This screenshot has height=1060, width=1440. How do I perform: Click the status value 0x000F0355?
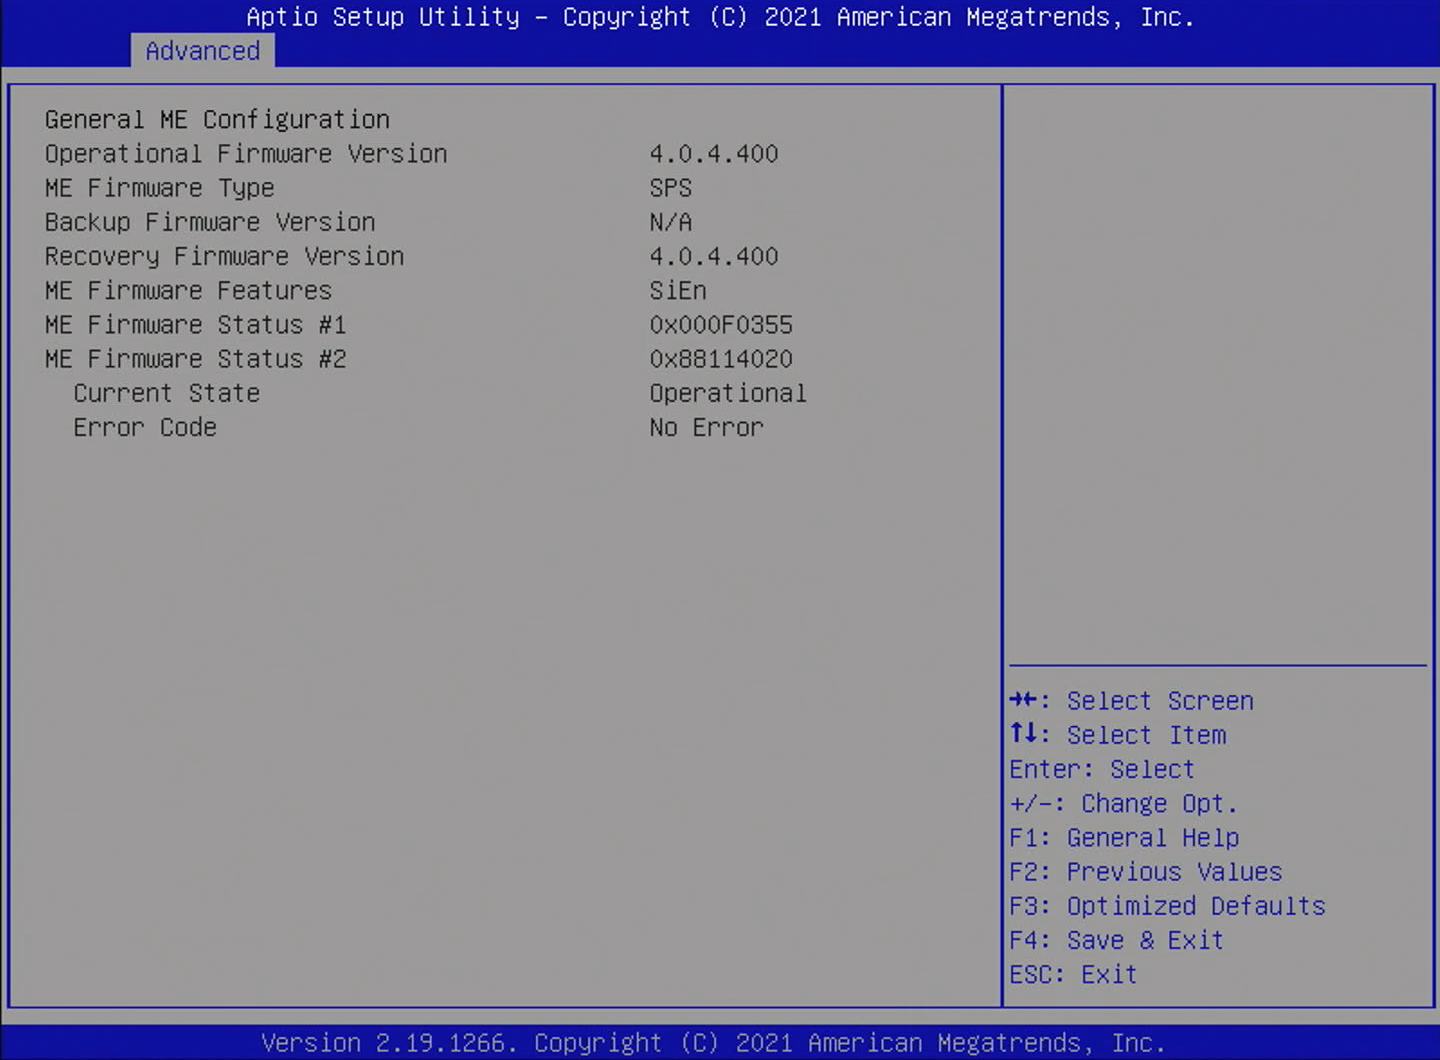pos(720,325)
